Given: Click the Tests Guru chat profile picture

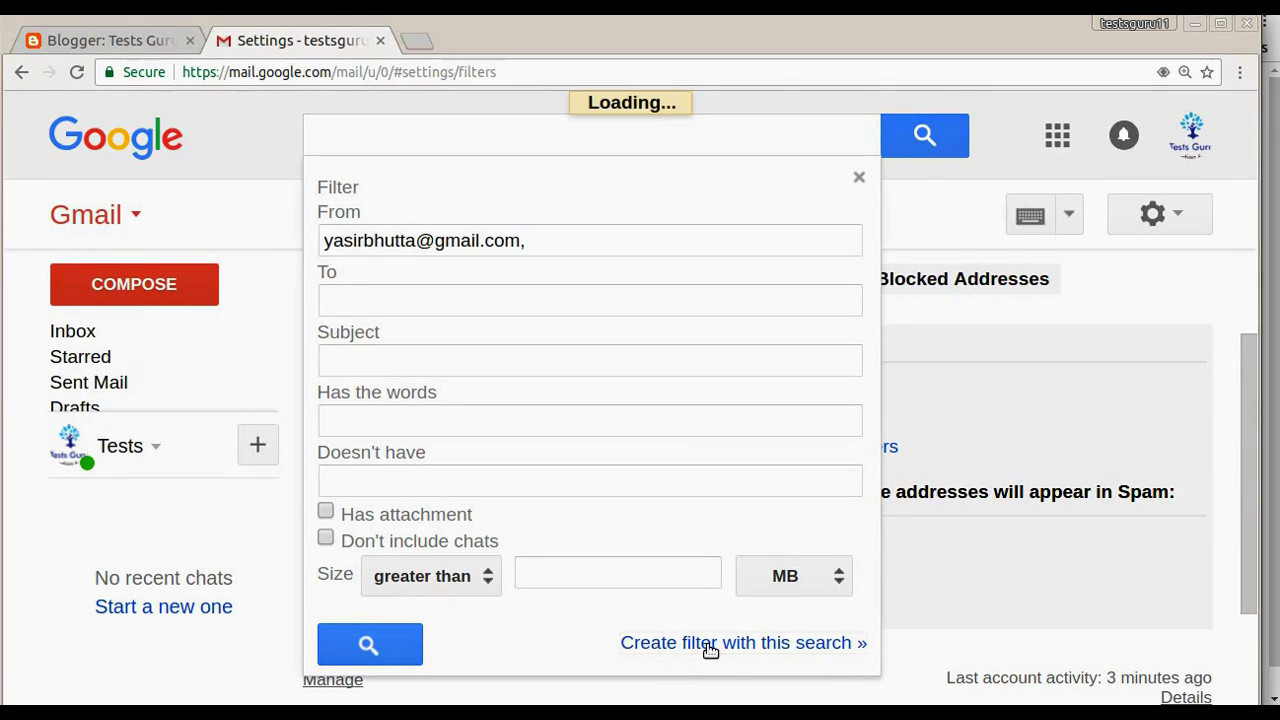Looking at the screenshot, I should (x=70, y=446).
